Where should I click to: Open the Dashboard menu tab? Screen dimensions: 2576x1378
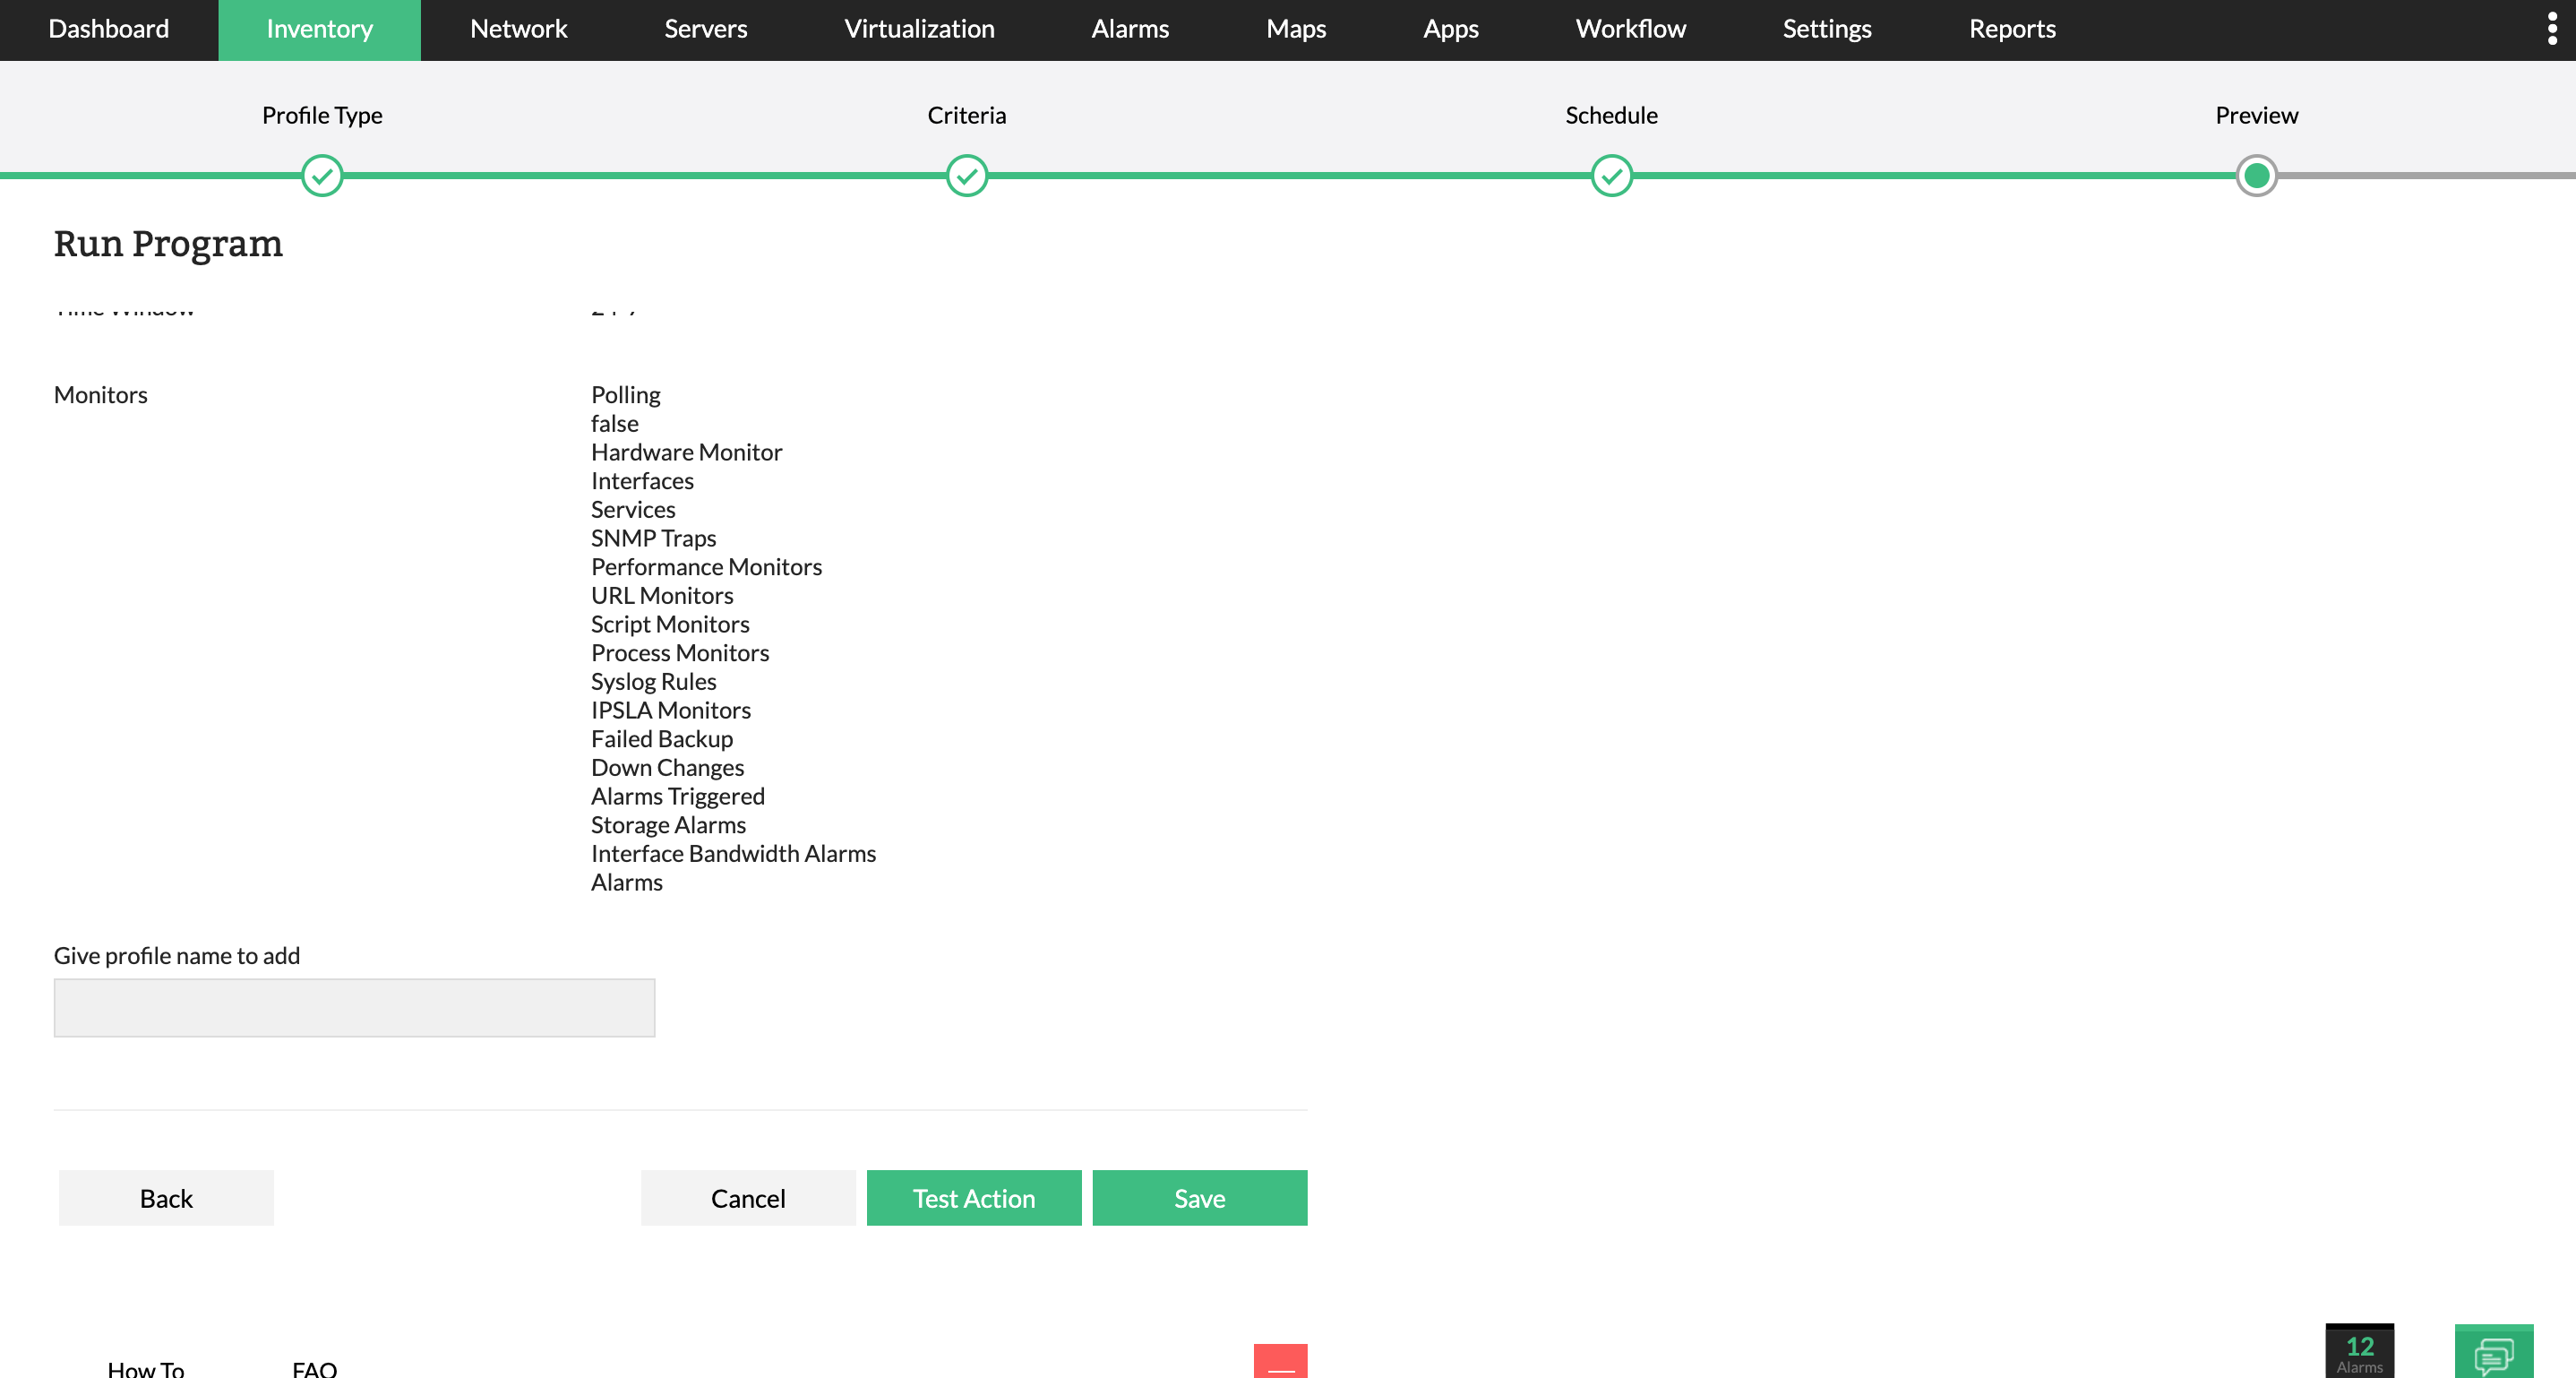[x=109, y=29]
